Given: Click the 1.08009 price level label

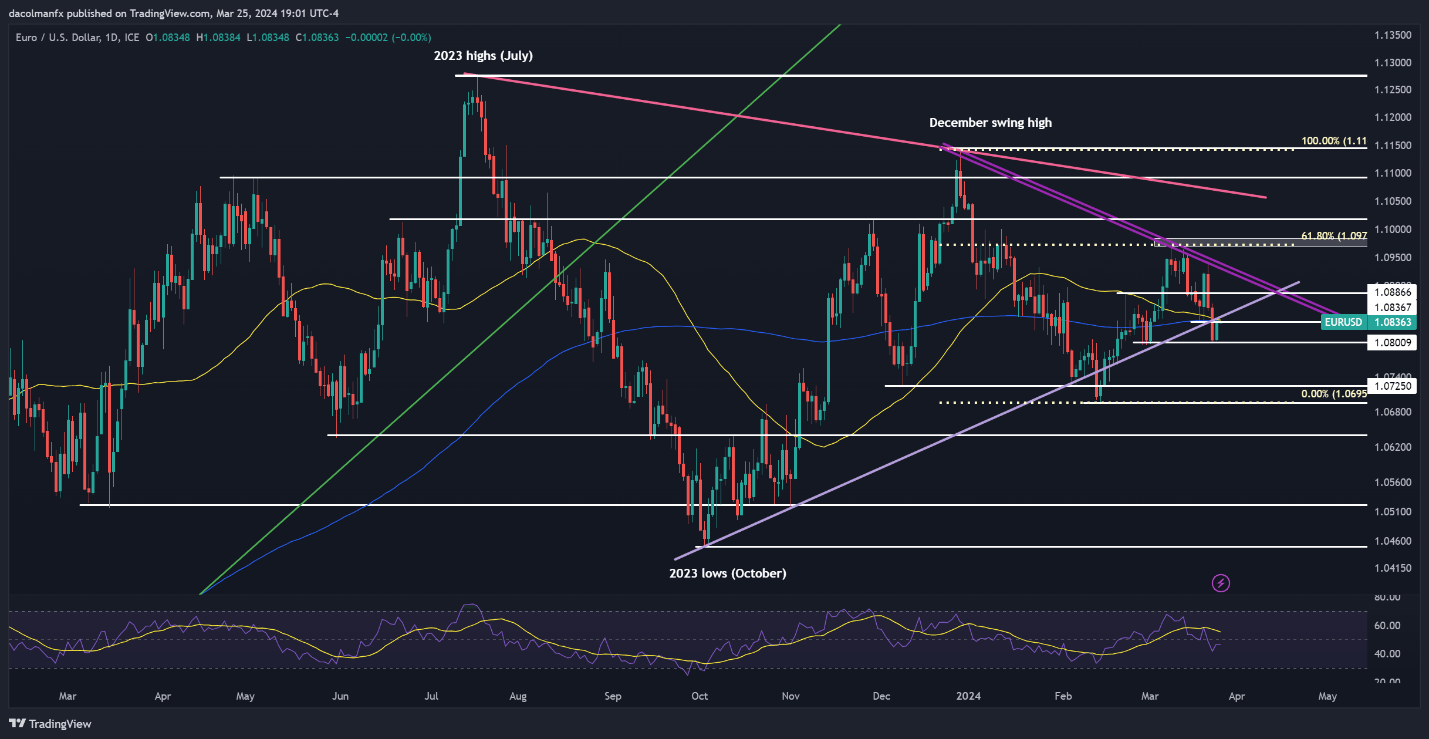Looking at the screenshot, I should point(1393,342).
